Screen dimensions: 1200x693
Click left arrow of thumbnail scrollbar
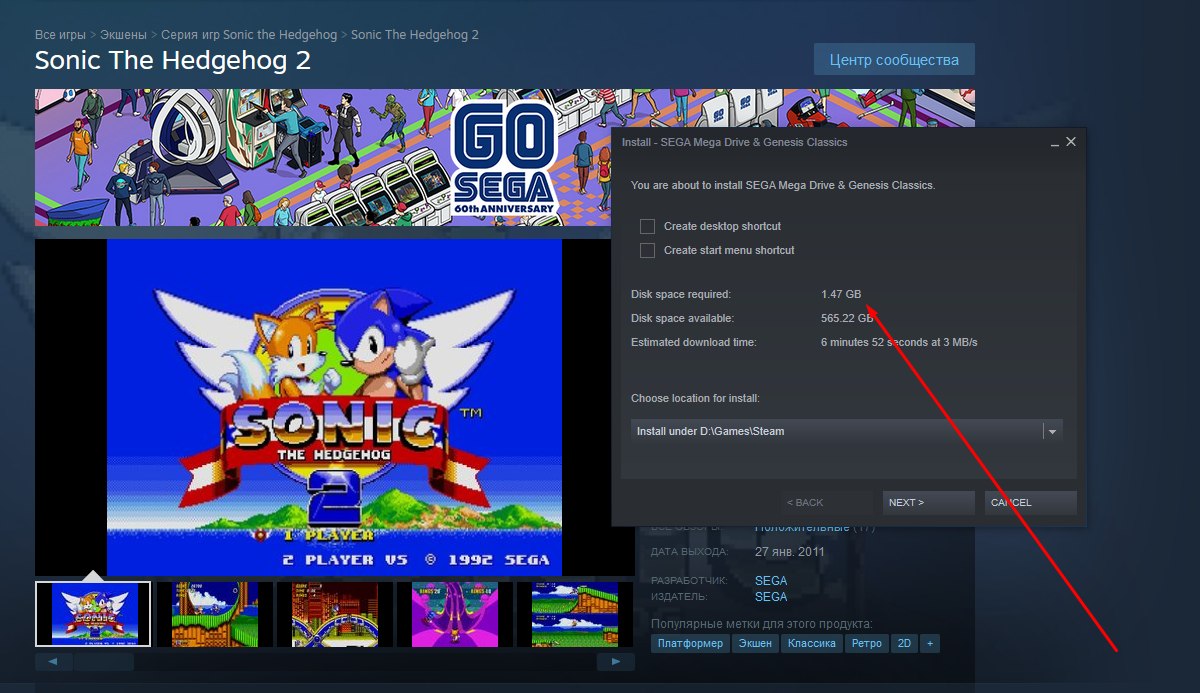(54, 662)
